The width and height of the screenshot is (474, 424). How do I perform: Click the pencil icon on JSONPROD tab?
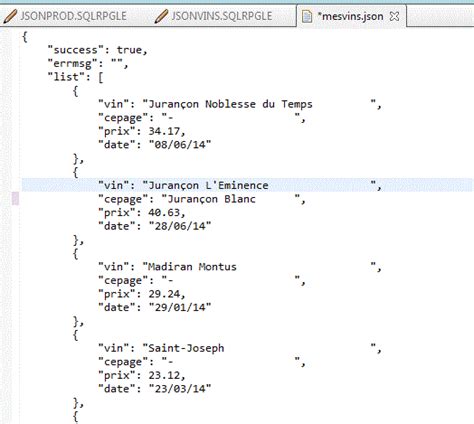10,16
